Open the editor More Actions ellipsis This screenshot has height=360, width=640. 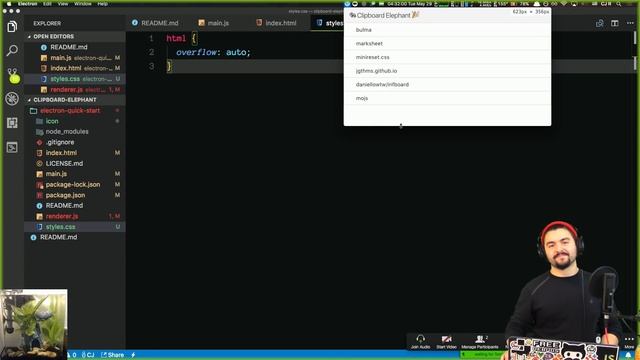click(630, 23)
